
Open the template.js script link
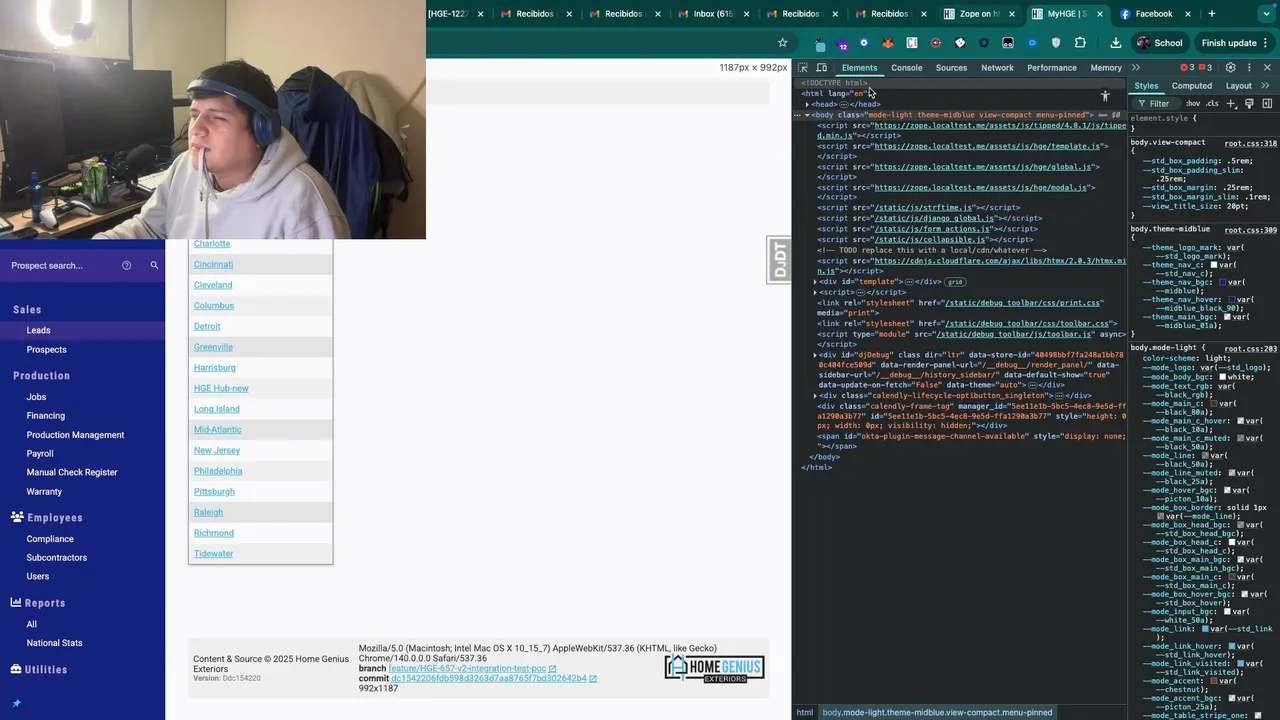986,146
